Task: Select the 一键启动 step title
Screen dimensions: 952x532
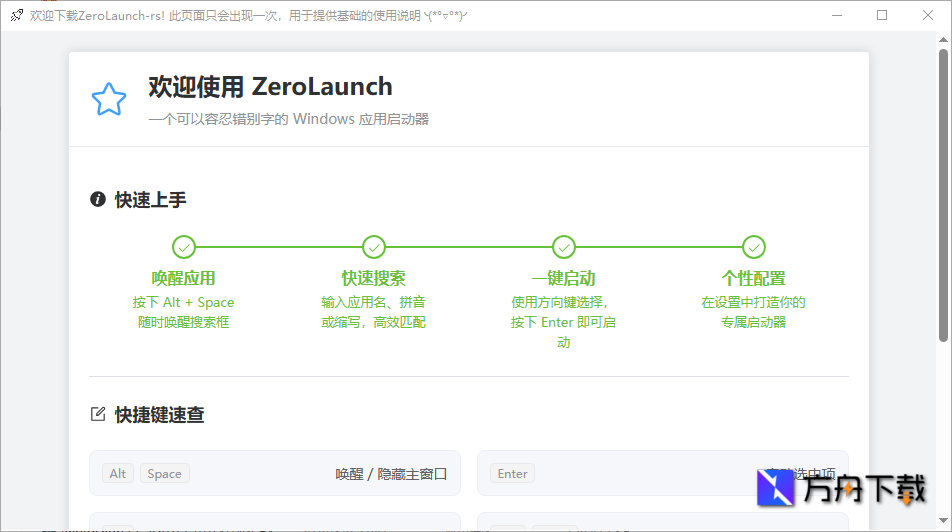Action: coord(563,278)
